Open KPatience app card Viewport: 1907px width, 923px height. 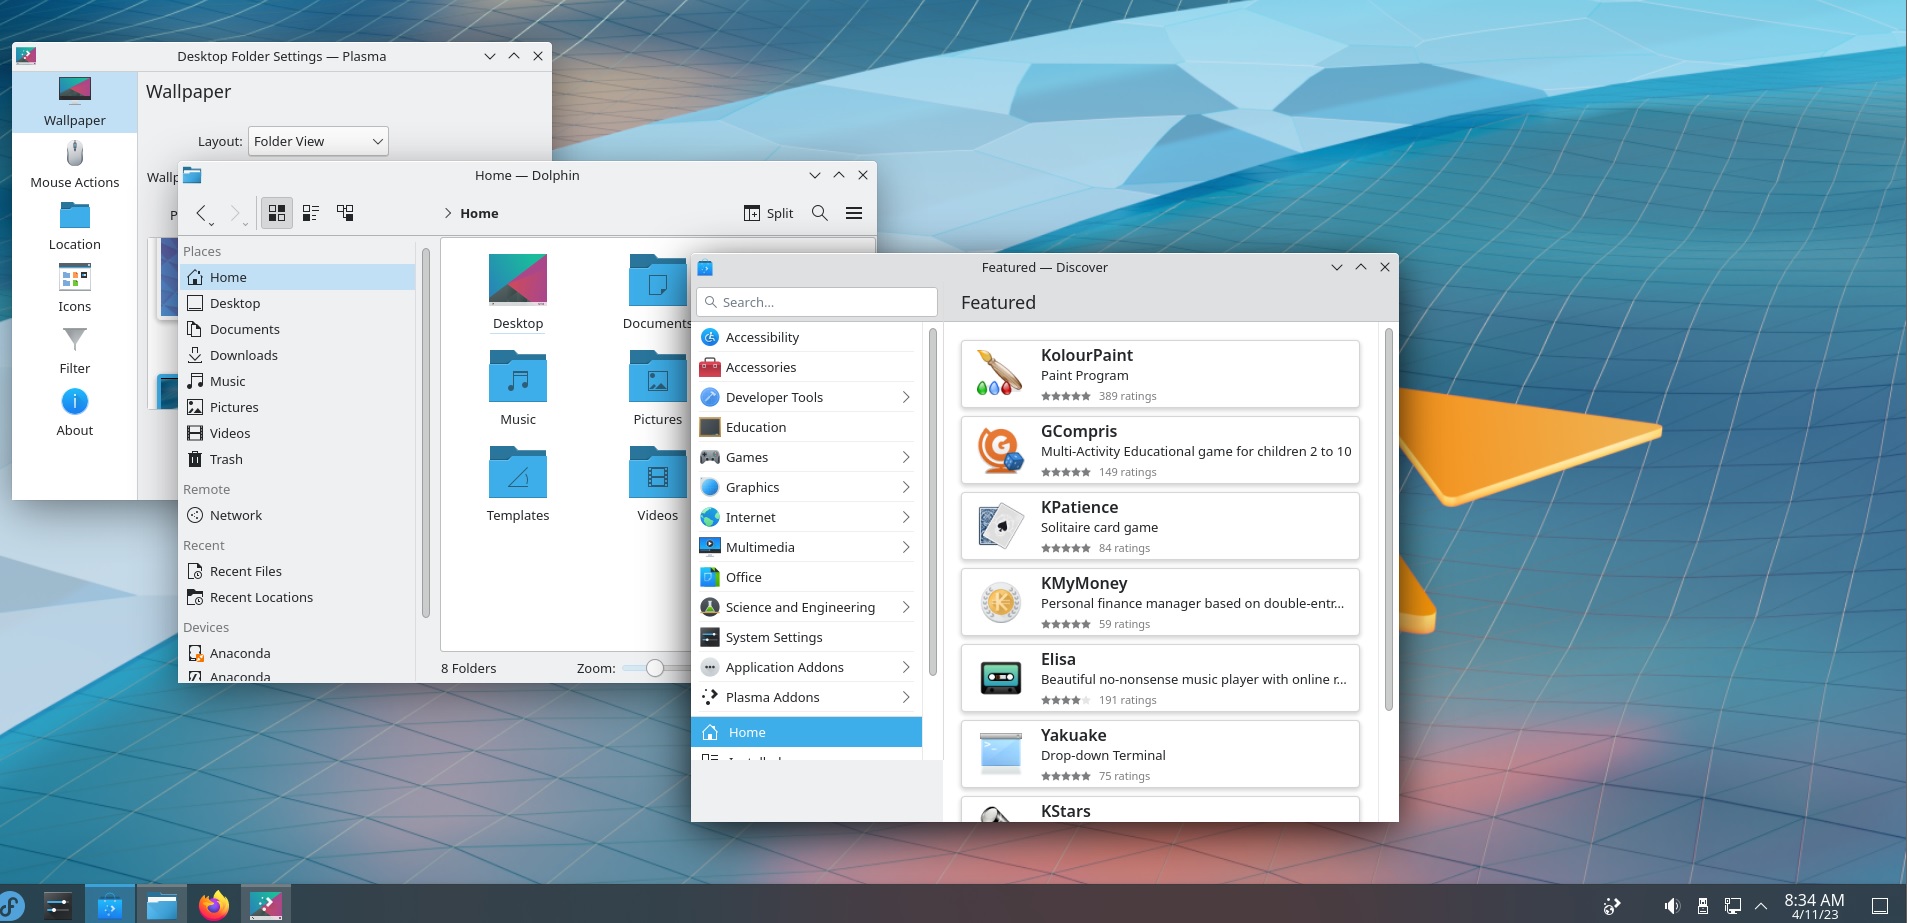point(1160,526)
